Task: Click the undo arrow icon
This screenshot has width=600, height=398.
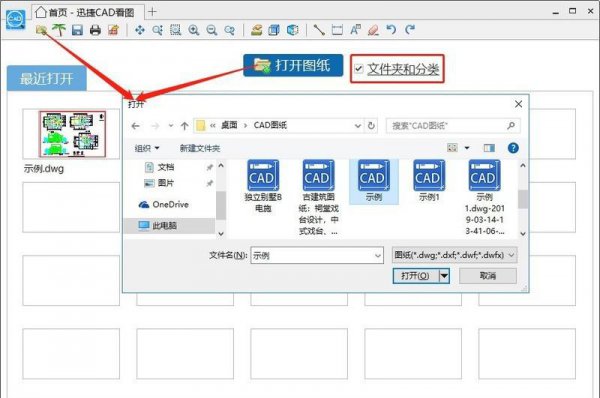Action: (x=391, y=30)
